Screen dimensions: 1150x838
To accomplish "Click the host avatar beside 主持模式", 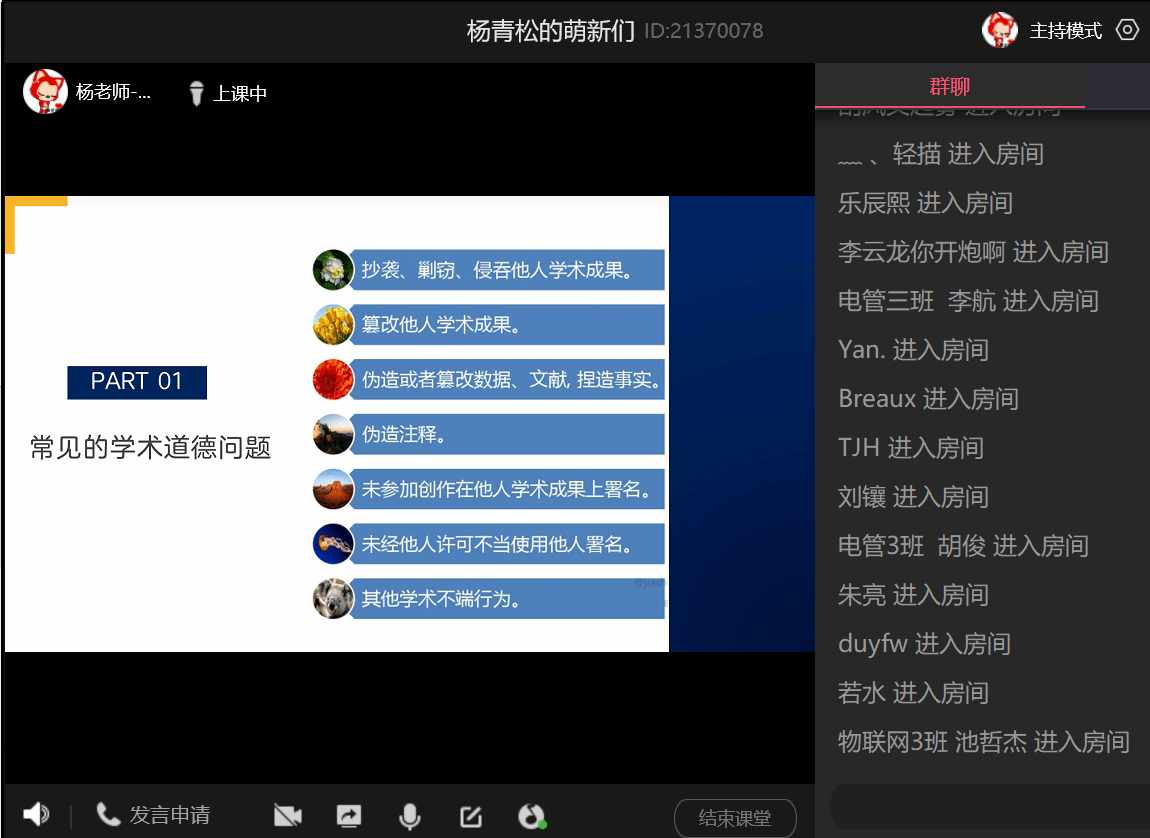I will (999, 30).
